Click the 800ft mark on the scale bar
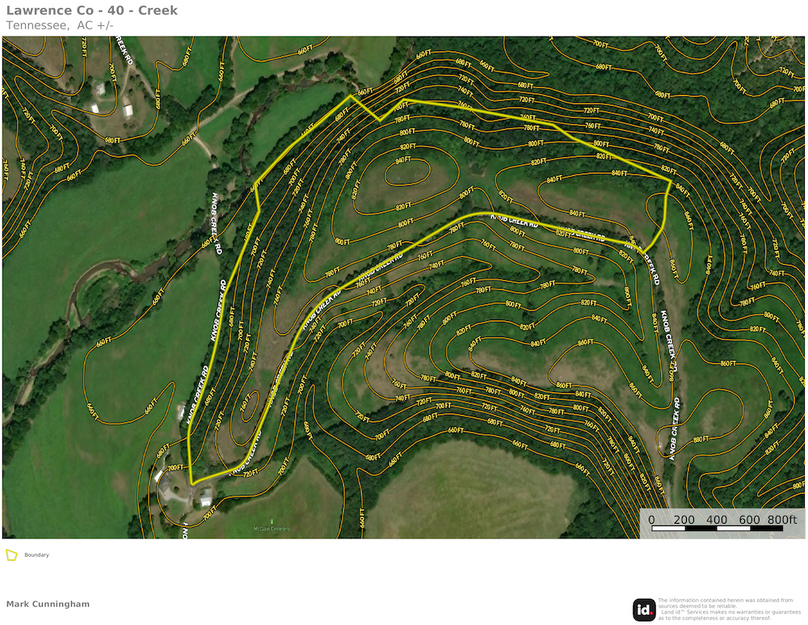 click(783, 519)
